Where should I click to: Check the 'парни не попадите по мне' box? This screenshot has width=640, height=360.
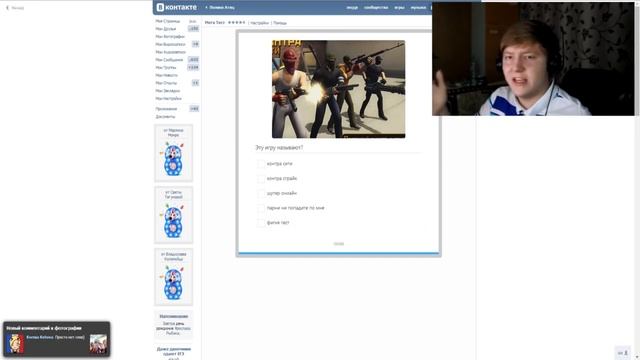[x=261, y=208]
